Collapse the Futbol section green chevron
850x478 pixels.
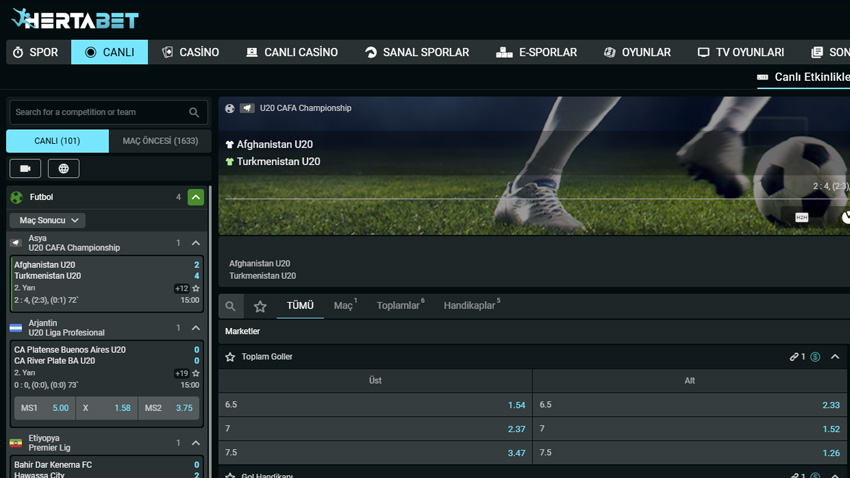pyautogui.click(x=196, y=197)
